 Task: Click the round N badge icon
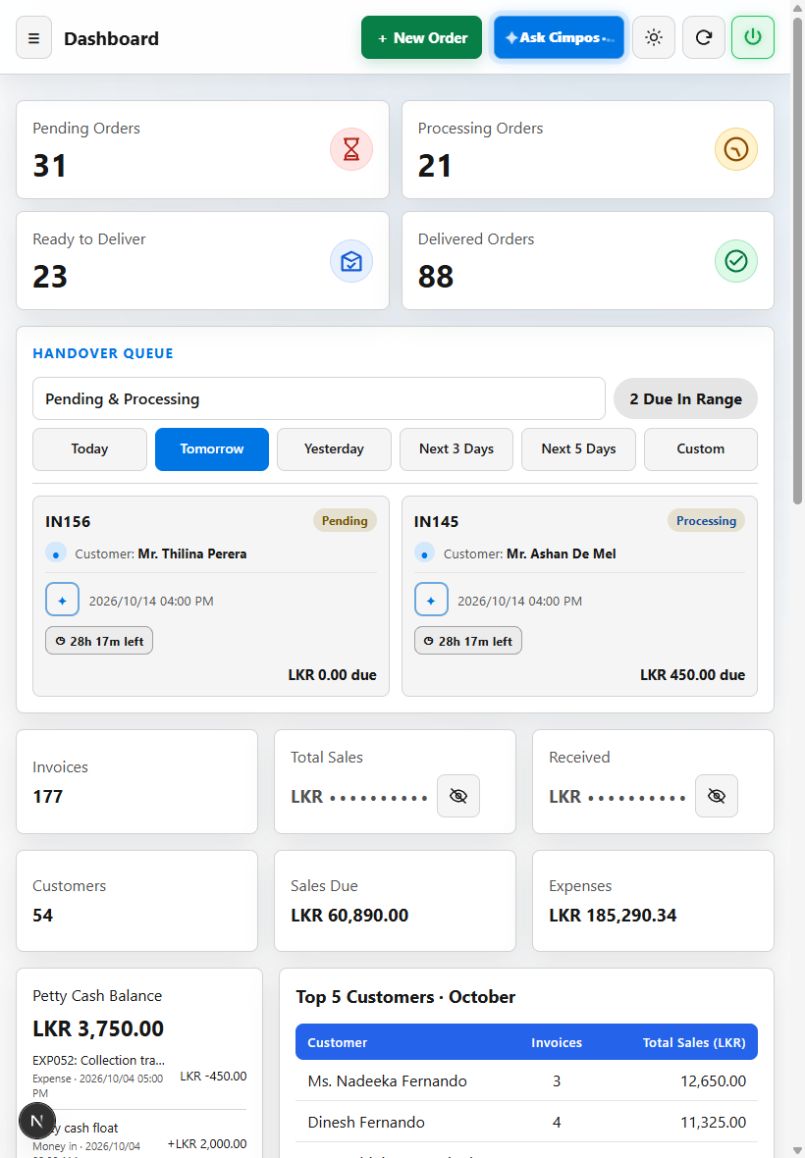point(37,1121)
